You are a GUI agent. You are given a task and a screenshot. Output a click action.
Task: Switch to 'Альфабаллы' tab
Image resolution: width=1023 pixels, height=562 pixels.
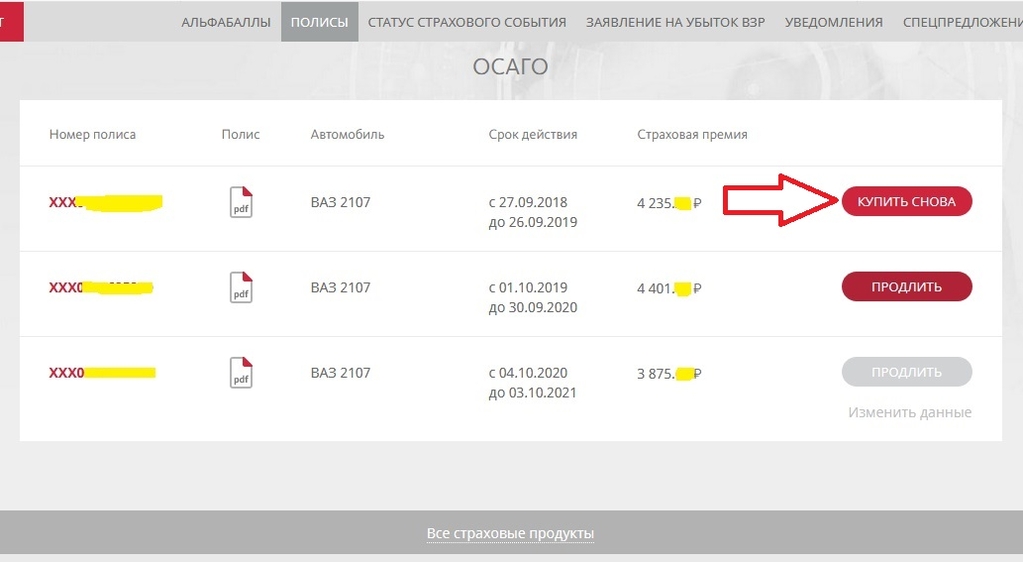(x=226, y=22)
